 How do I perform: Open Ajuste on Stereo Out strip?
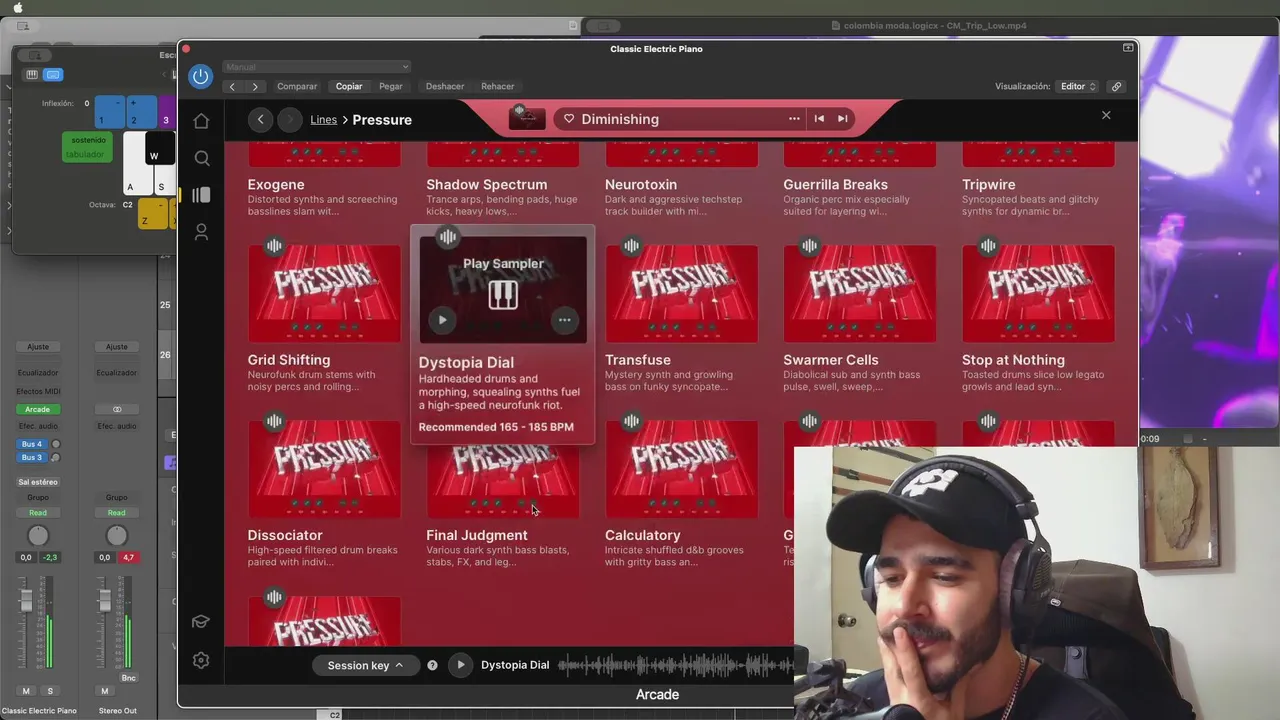(117, 347)
